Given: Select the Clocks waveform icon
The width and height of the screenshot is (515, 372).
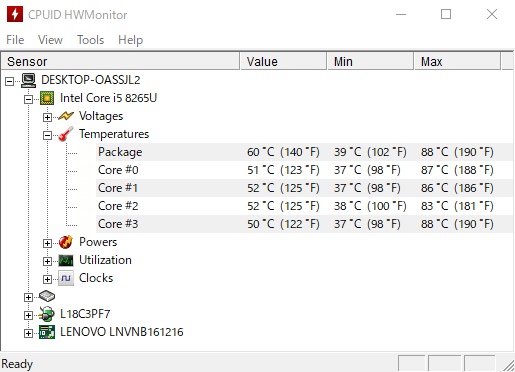Looking at the screenshot, I should click(66, 278).
